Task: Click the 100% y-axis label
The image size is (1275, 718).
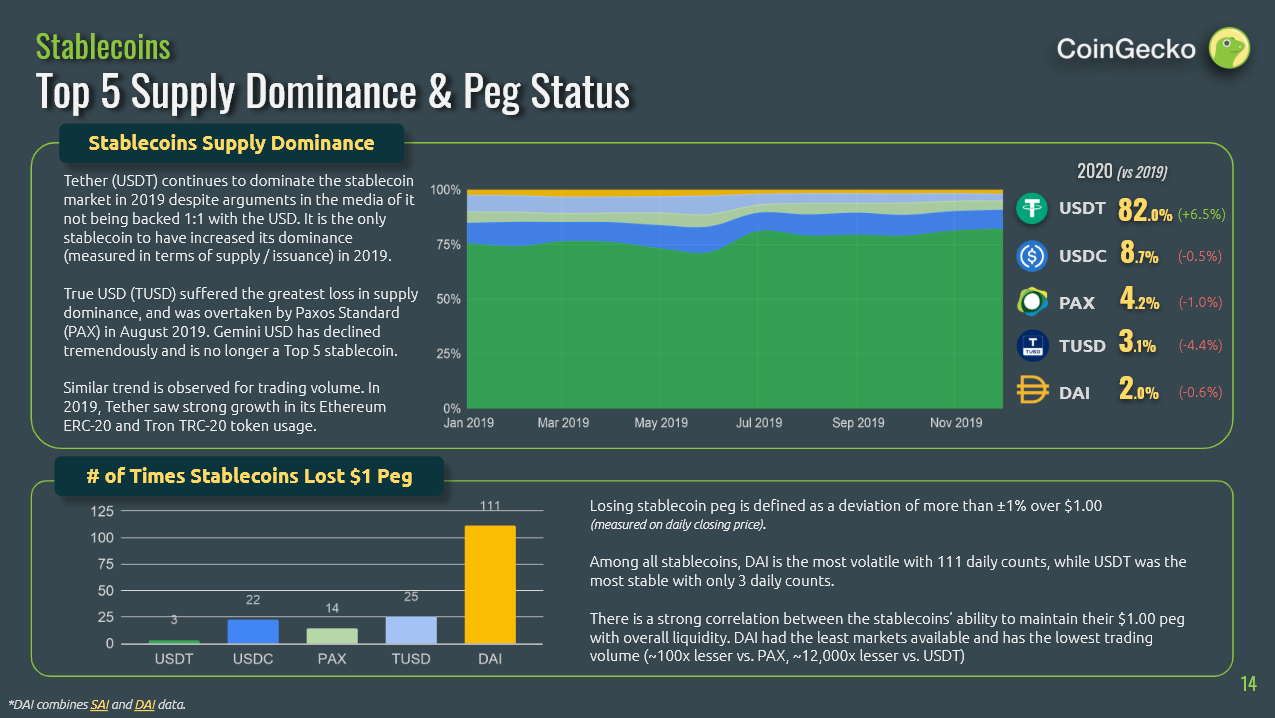Action: pos(445,190)
